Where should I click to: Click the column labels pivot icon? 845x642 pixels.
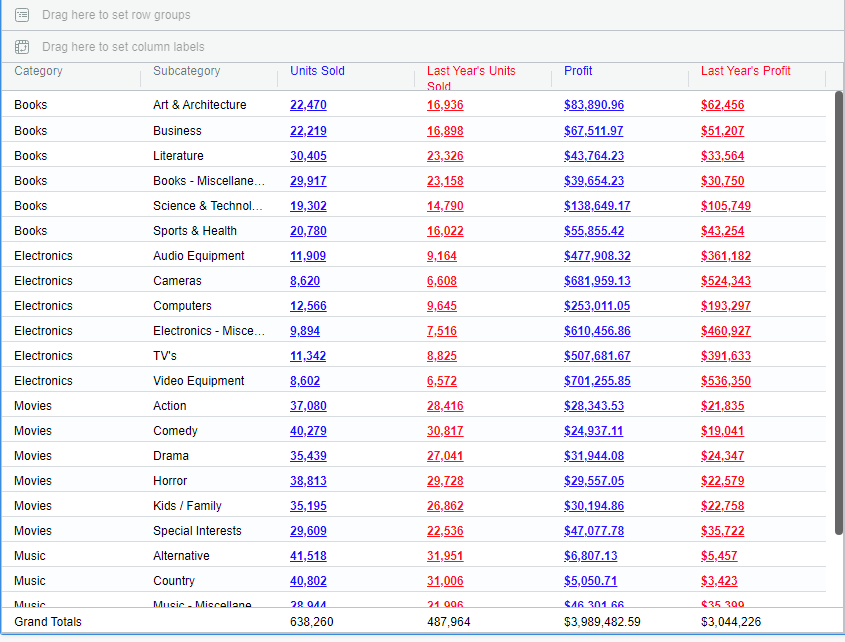pos(22,47)
